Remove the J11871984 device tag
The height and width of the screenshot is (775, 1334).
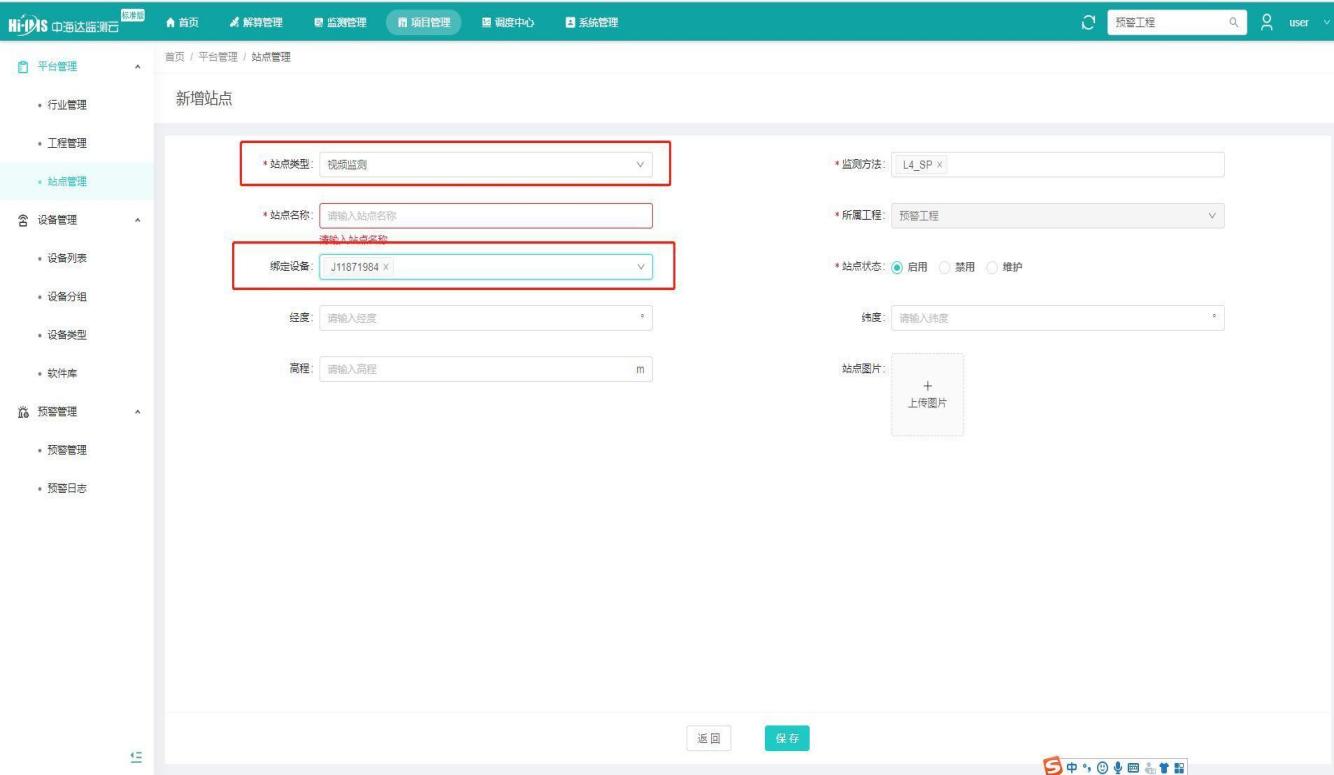pyautogui.click(x=386, y=267)
